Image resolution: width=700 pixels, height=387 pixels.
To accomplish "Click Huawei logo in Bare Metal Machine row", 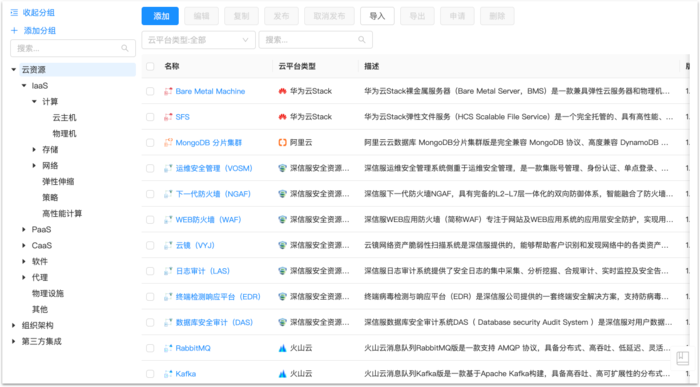I will (282, 91).
